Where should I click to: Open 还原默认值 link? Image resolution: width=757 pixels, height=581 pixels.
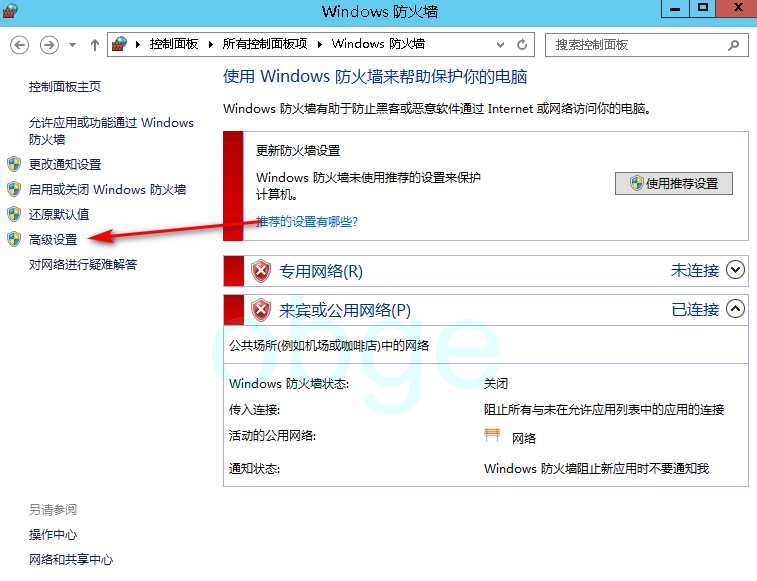59,214
